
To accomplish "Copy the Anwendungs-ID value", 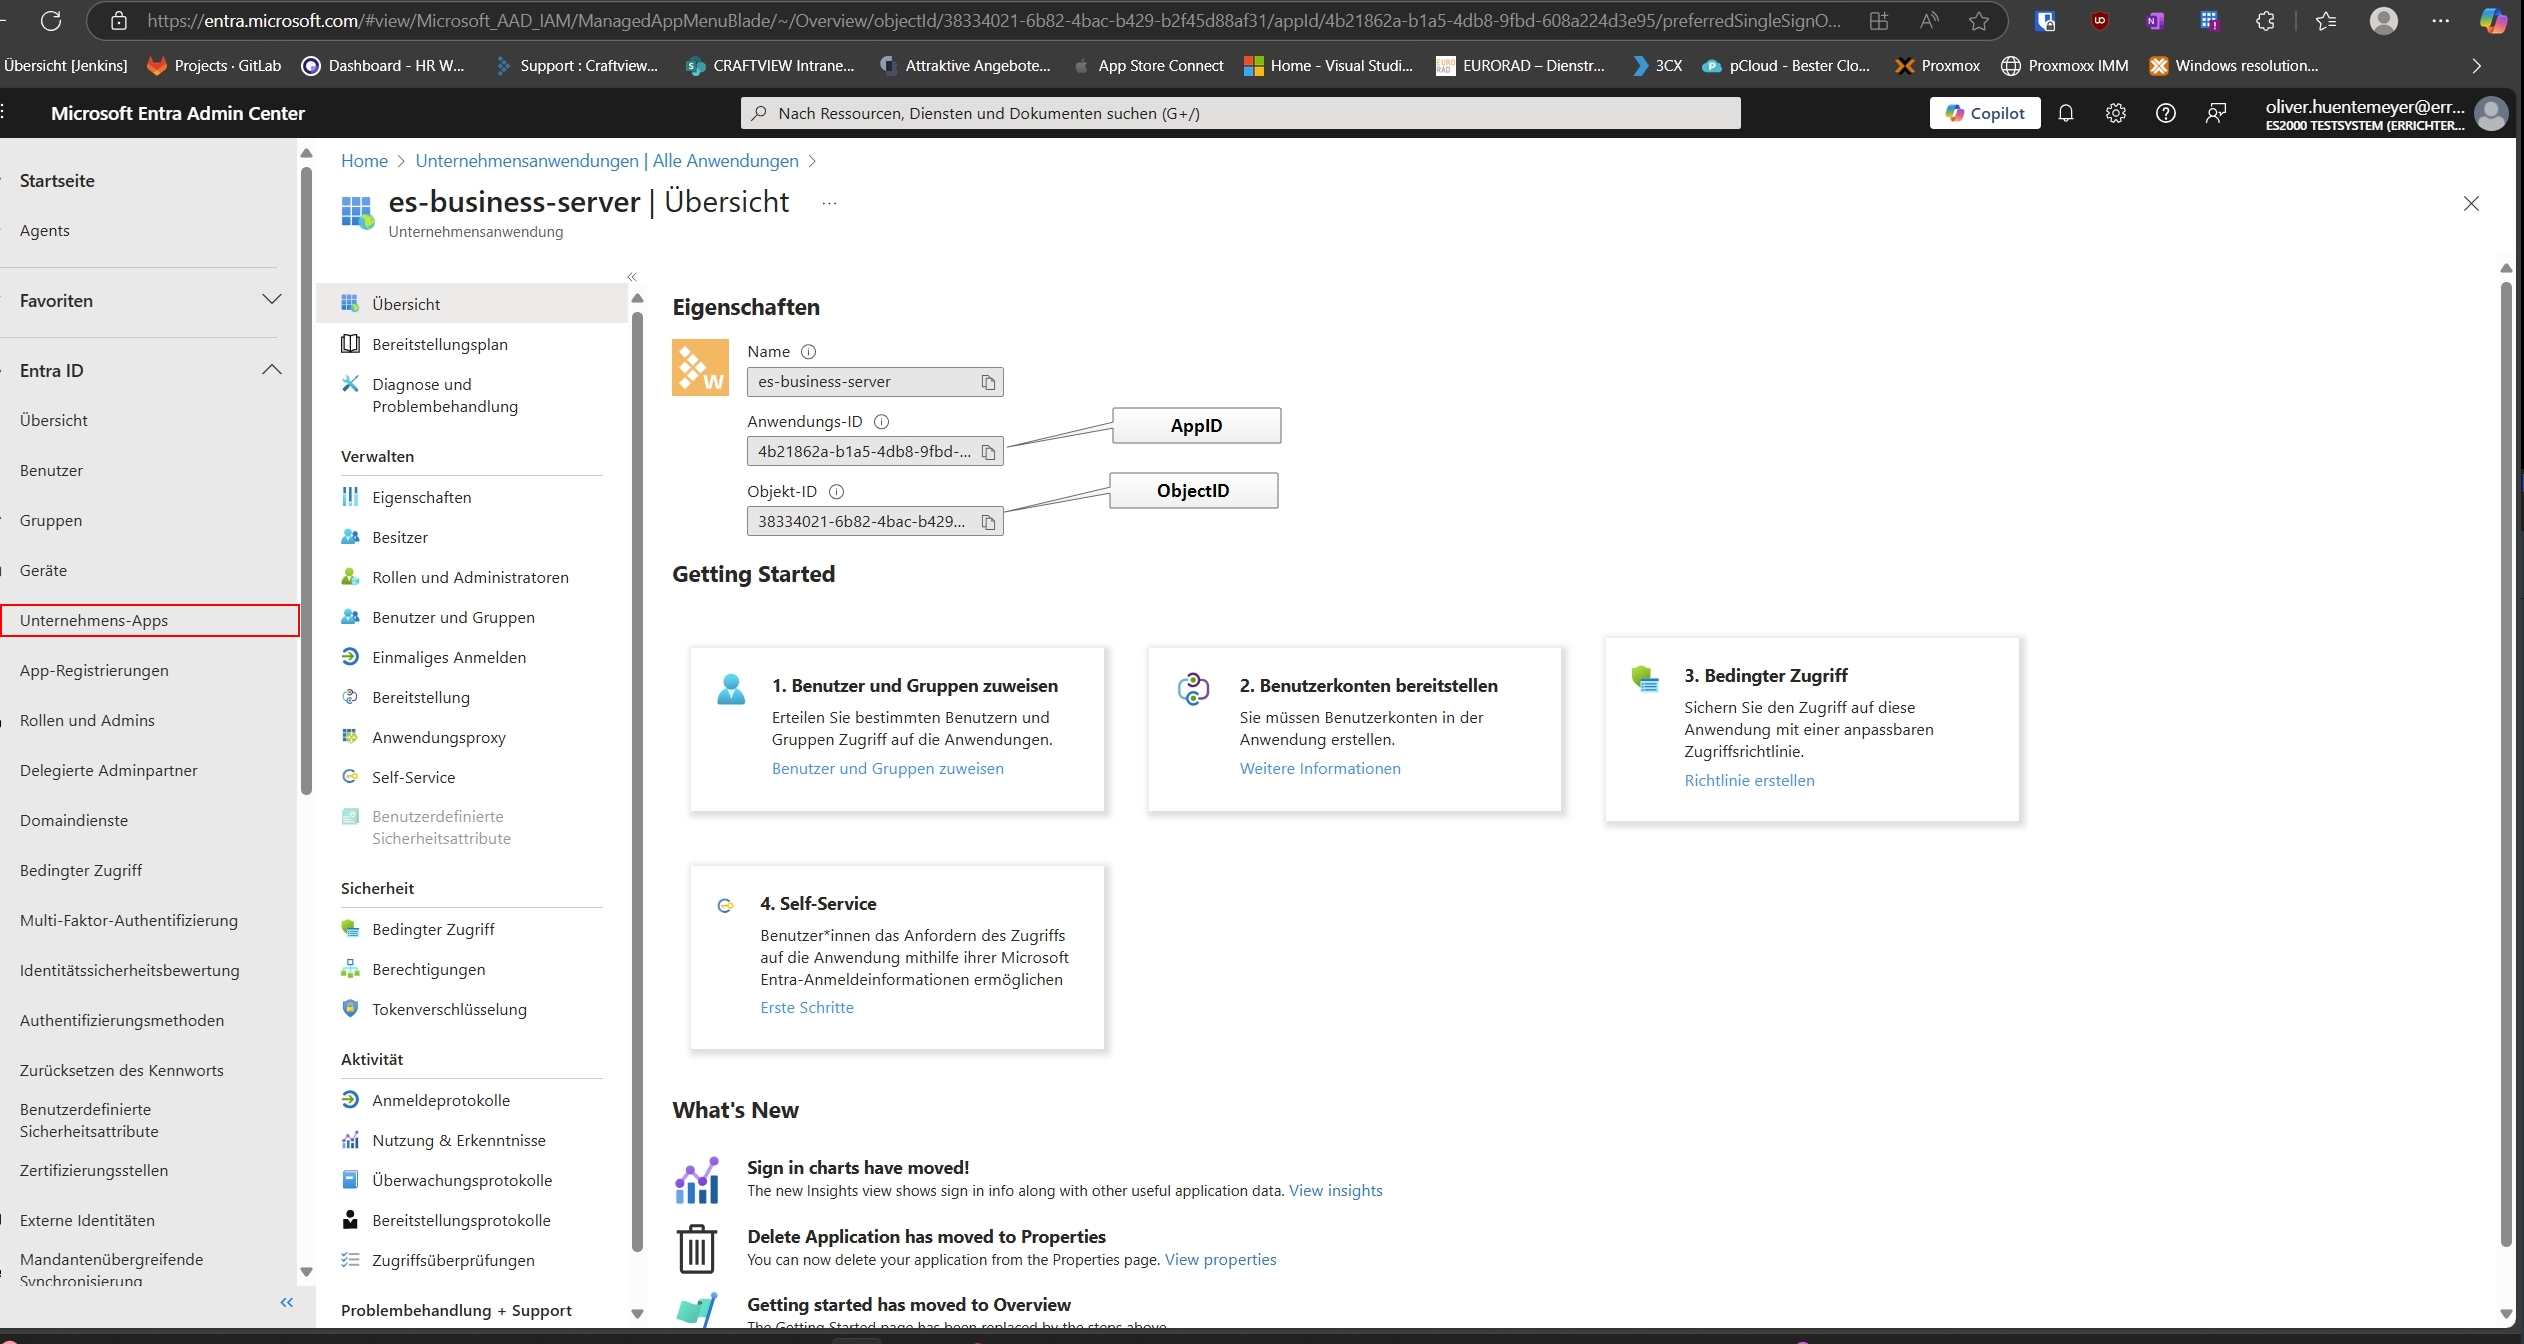I will coord(988,452).
